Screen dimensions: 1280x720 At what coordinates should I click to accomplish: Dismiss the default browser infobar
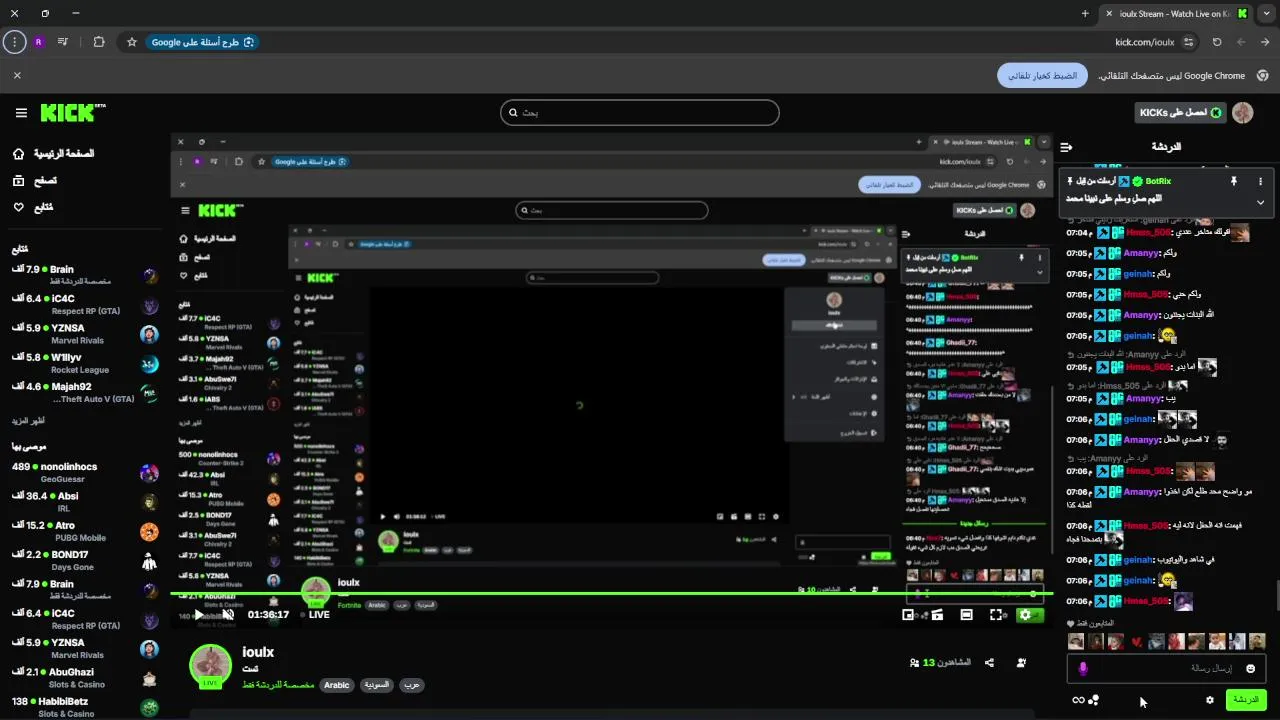tap(17, 76)
